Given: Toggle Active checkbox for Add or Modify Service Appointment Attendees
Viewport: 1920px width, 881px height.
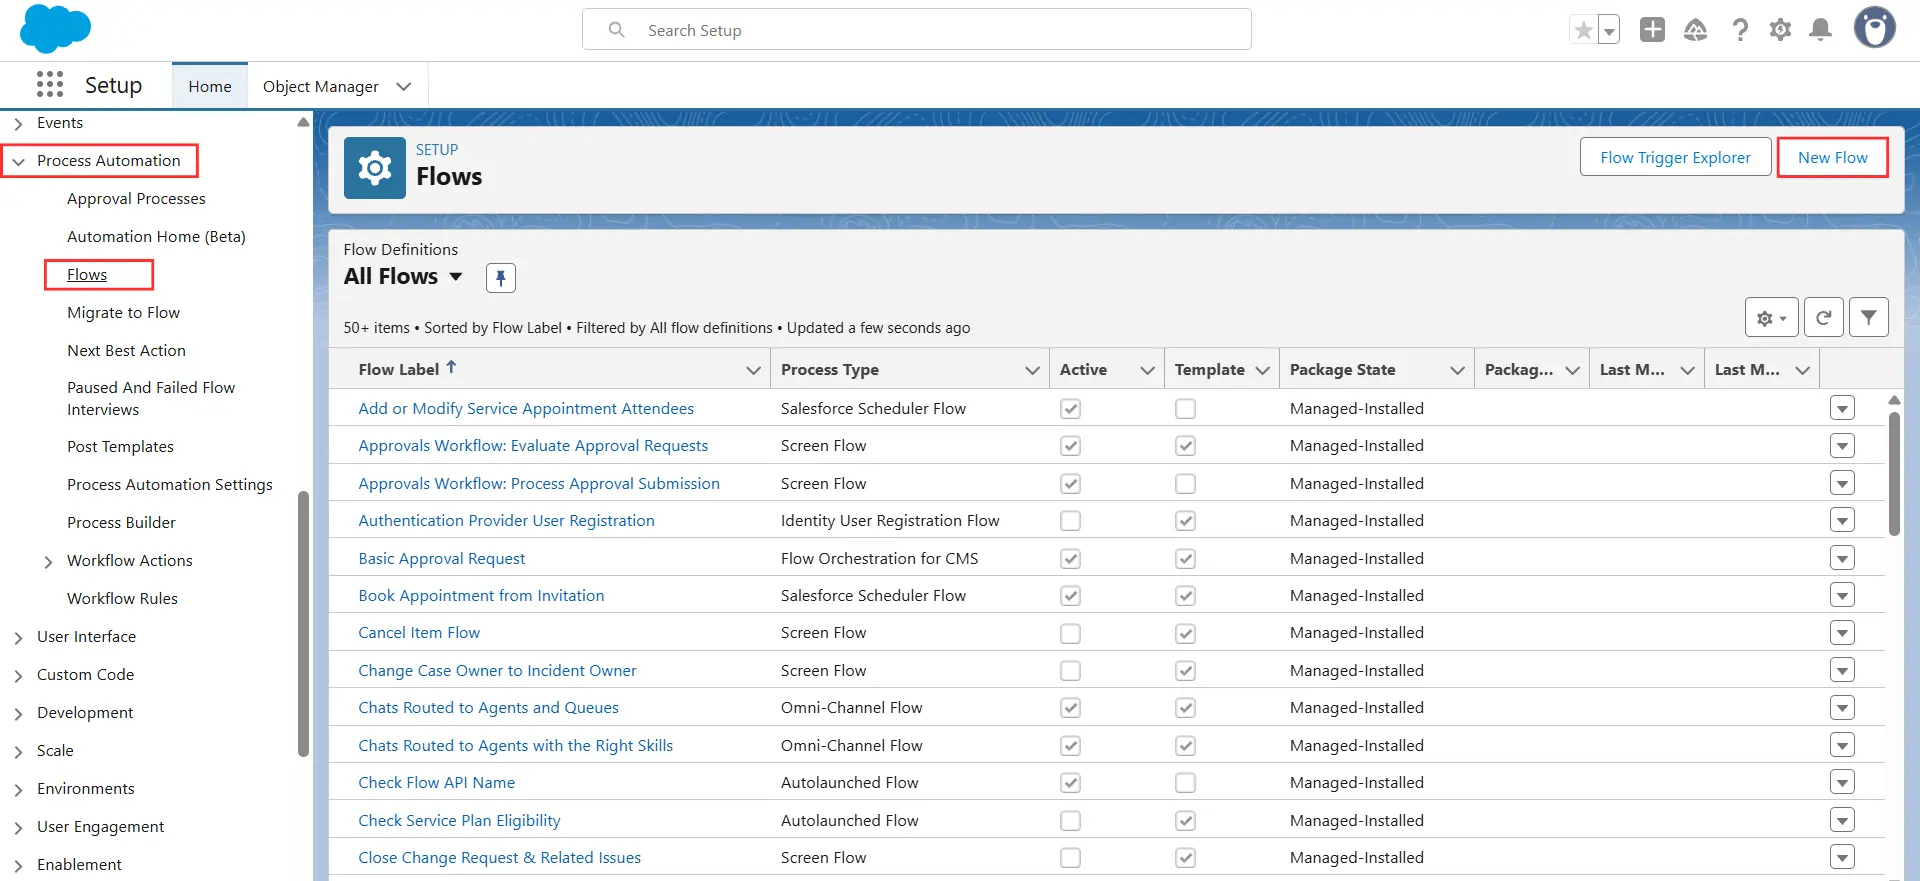Looking at the screenshot, I should tap(1070, 409).
